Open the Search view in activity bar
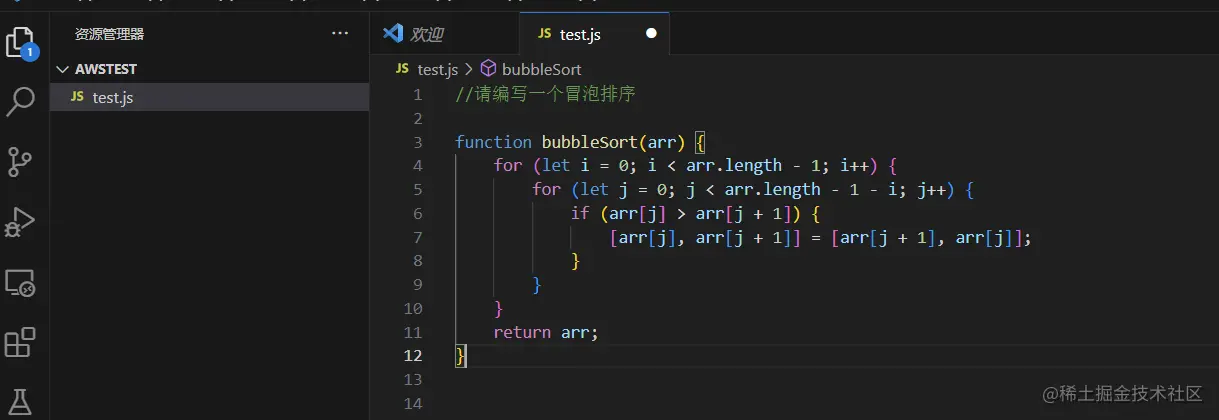This screenshot has width=1219, height=420. (21, 101)
